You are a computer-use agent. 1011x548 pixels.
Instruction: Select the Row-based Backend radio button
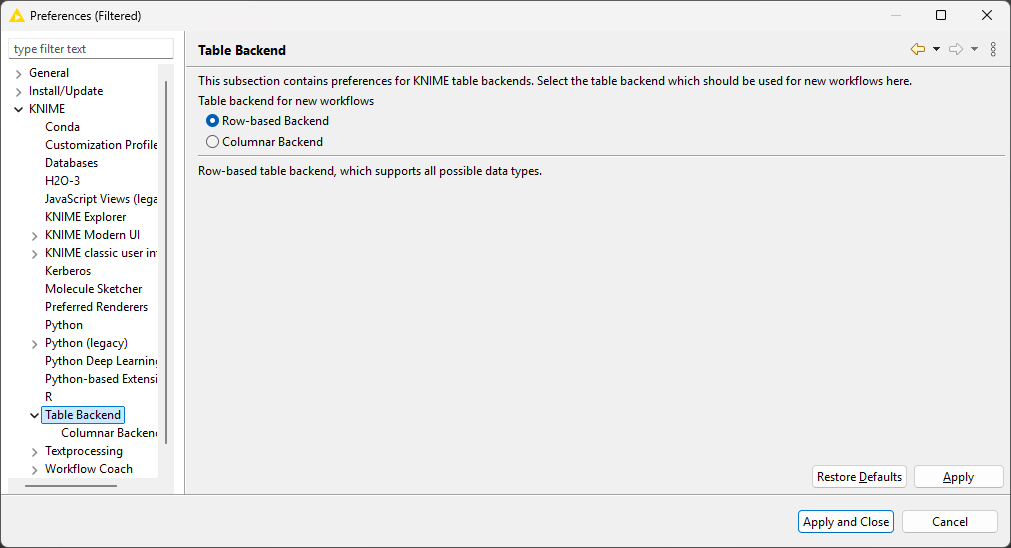212,121
